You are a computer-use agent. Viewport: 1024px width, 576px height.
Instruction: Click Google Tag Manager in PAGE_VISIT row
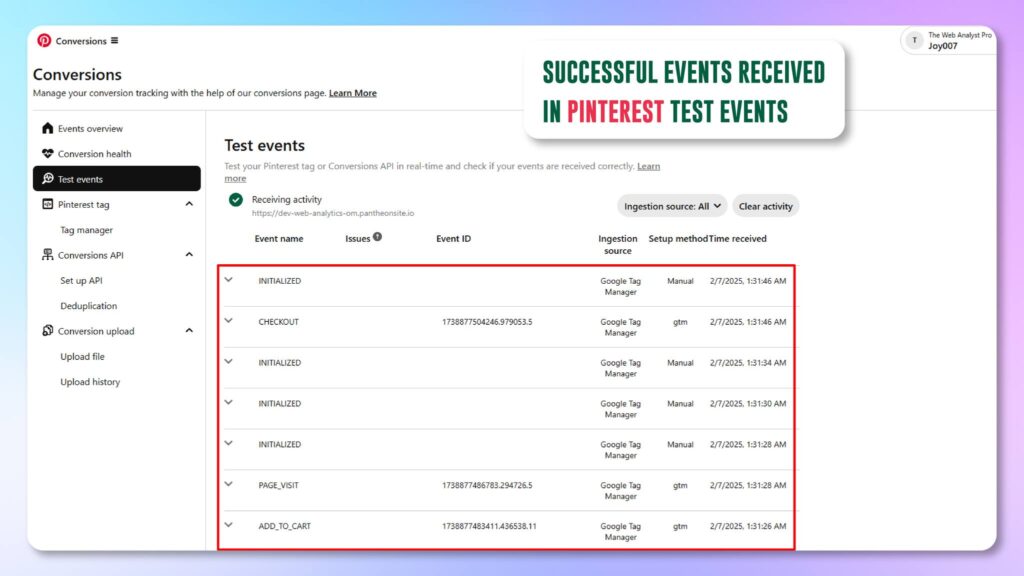click(620, 490)
